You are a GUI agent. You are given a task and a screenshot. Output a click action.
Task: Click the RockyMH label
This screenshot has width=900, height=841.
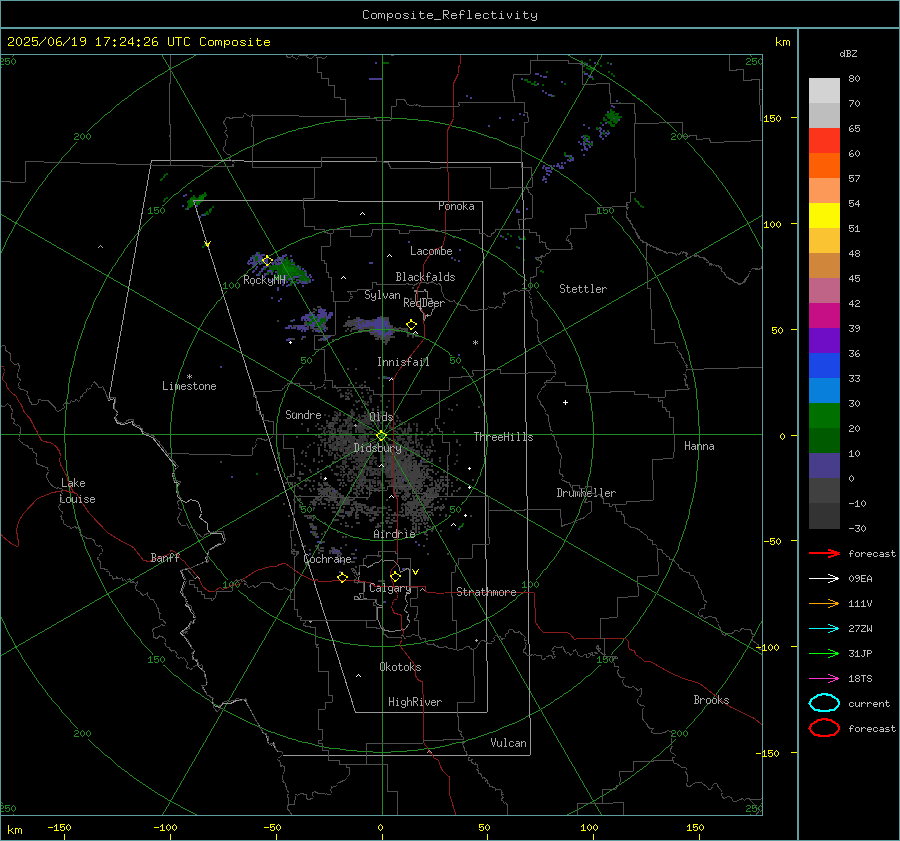[x=264, y=280]
